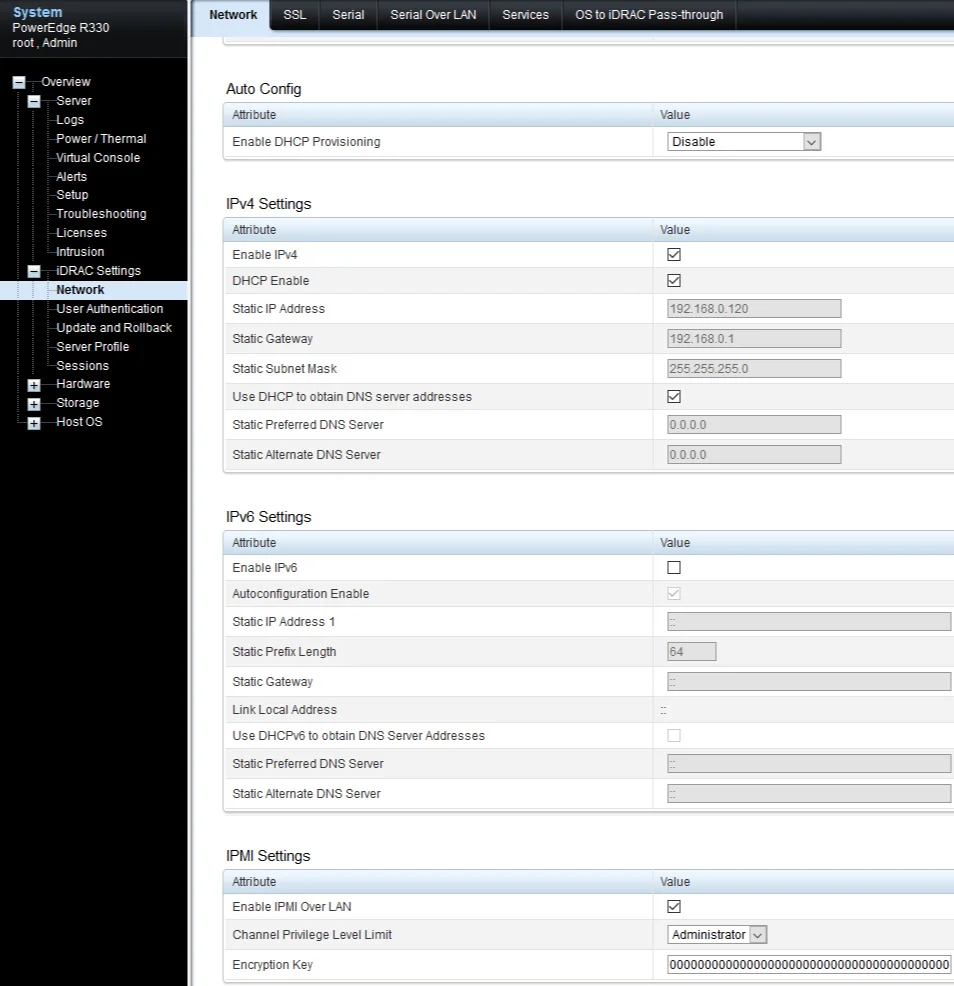This screenshot has height=986, width=954.
Task: Open the OS to iDRAC Pass-through tab
Action: pyautogui.click(x=648, y=15)
